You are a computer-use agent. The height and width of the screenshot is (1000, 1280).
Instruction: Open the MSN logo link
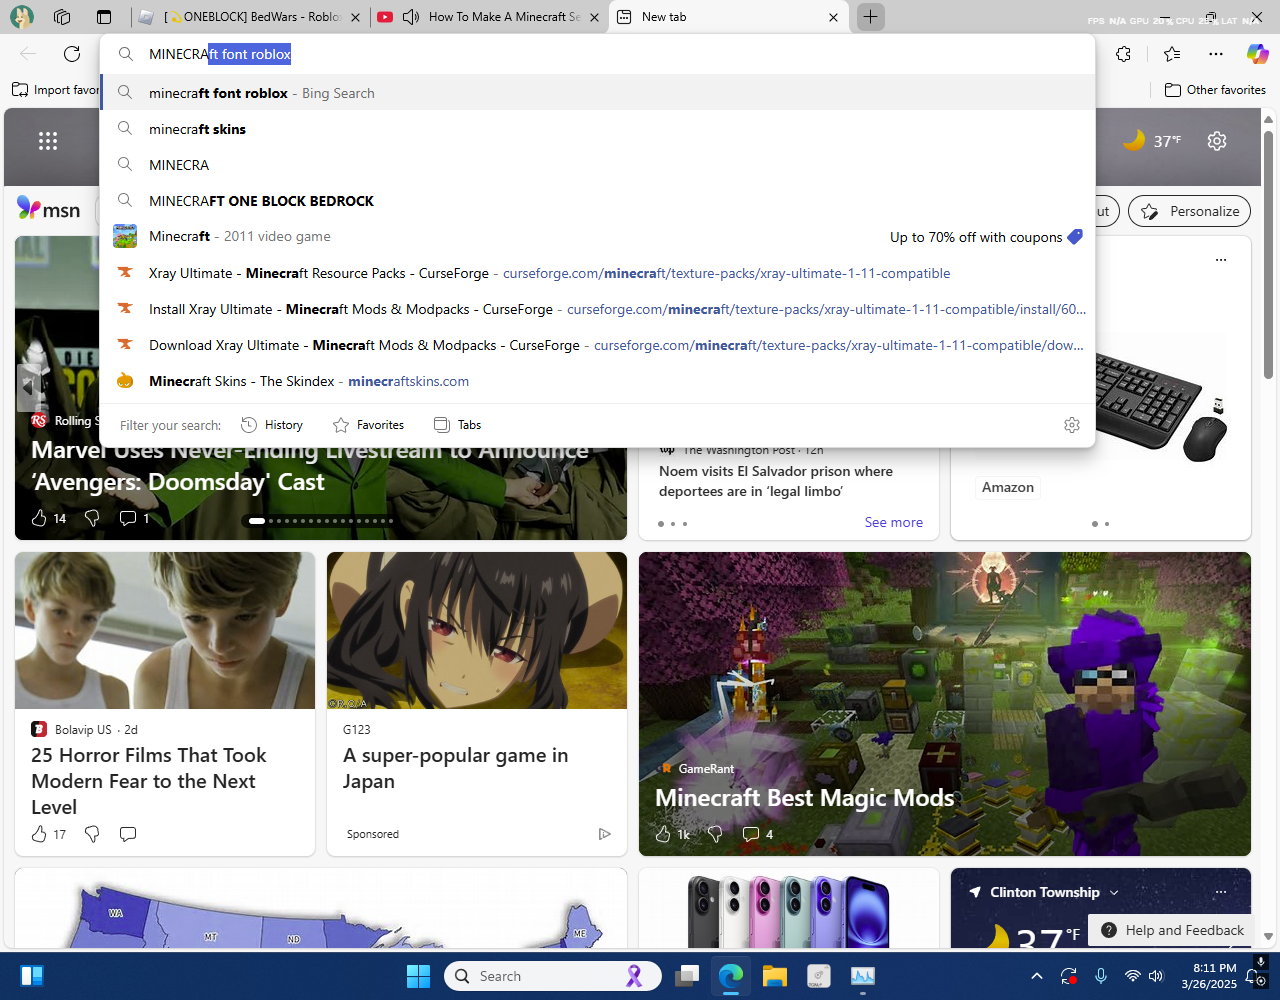(x=49, y=209)
